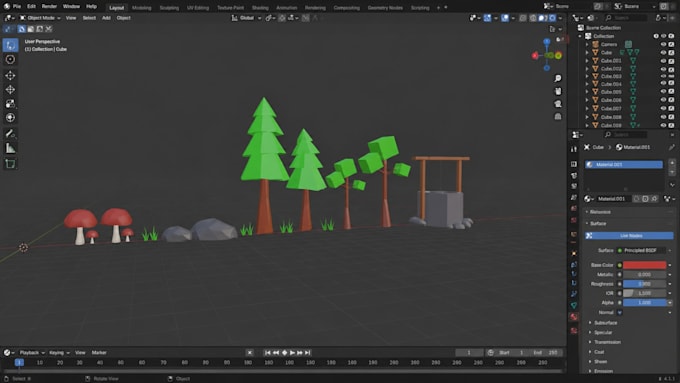The height and width of the screenshot is (383, 680).
Task: Hide Cube.007 with its eye icon
Action: coord(663,108)
